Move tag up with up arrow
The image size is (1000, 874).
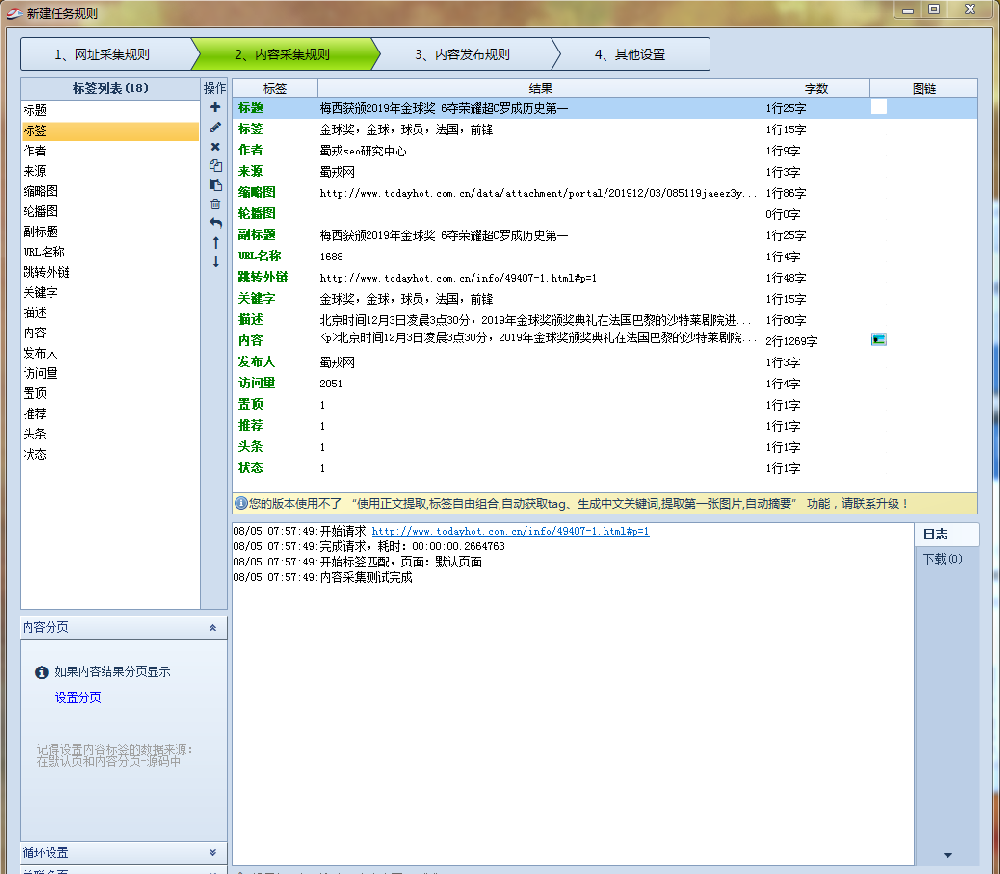point(215,242)
